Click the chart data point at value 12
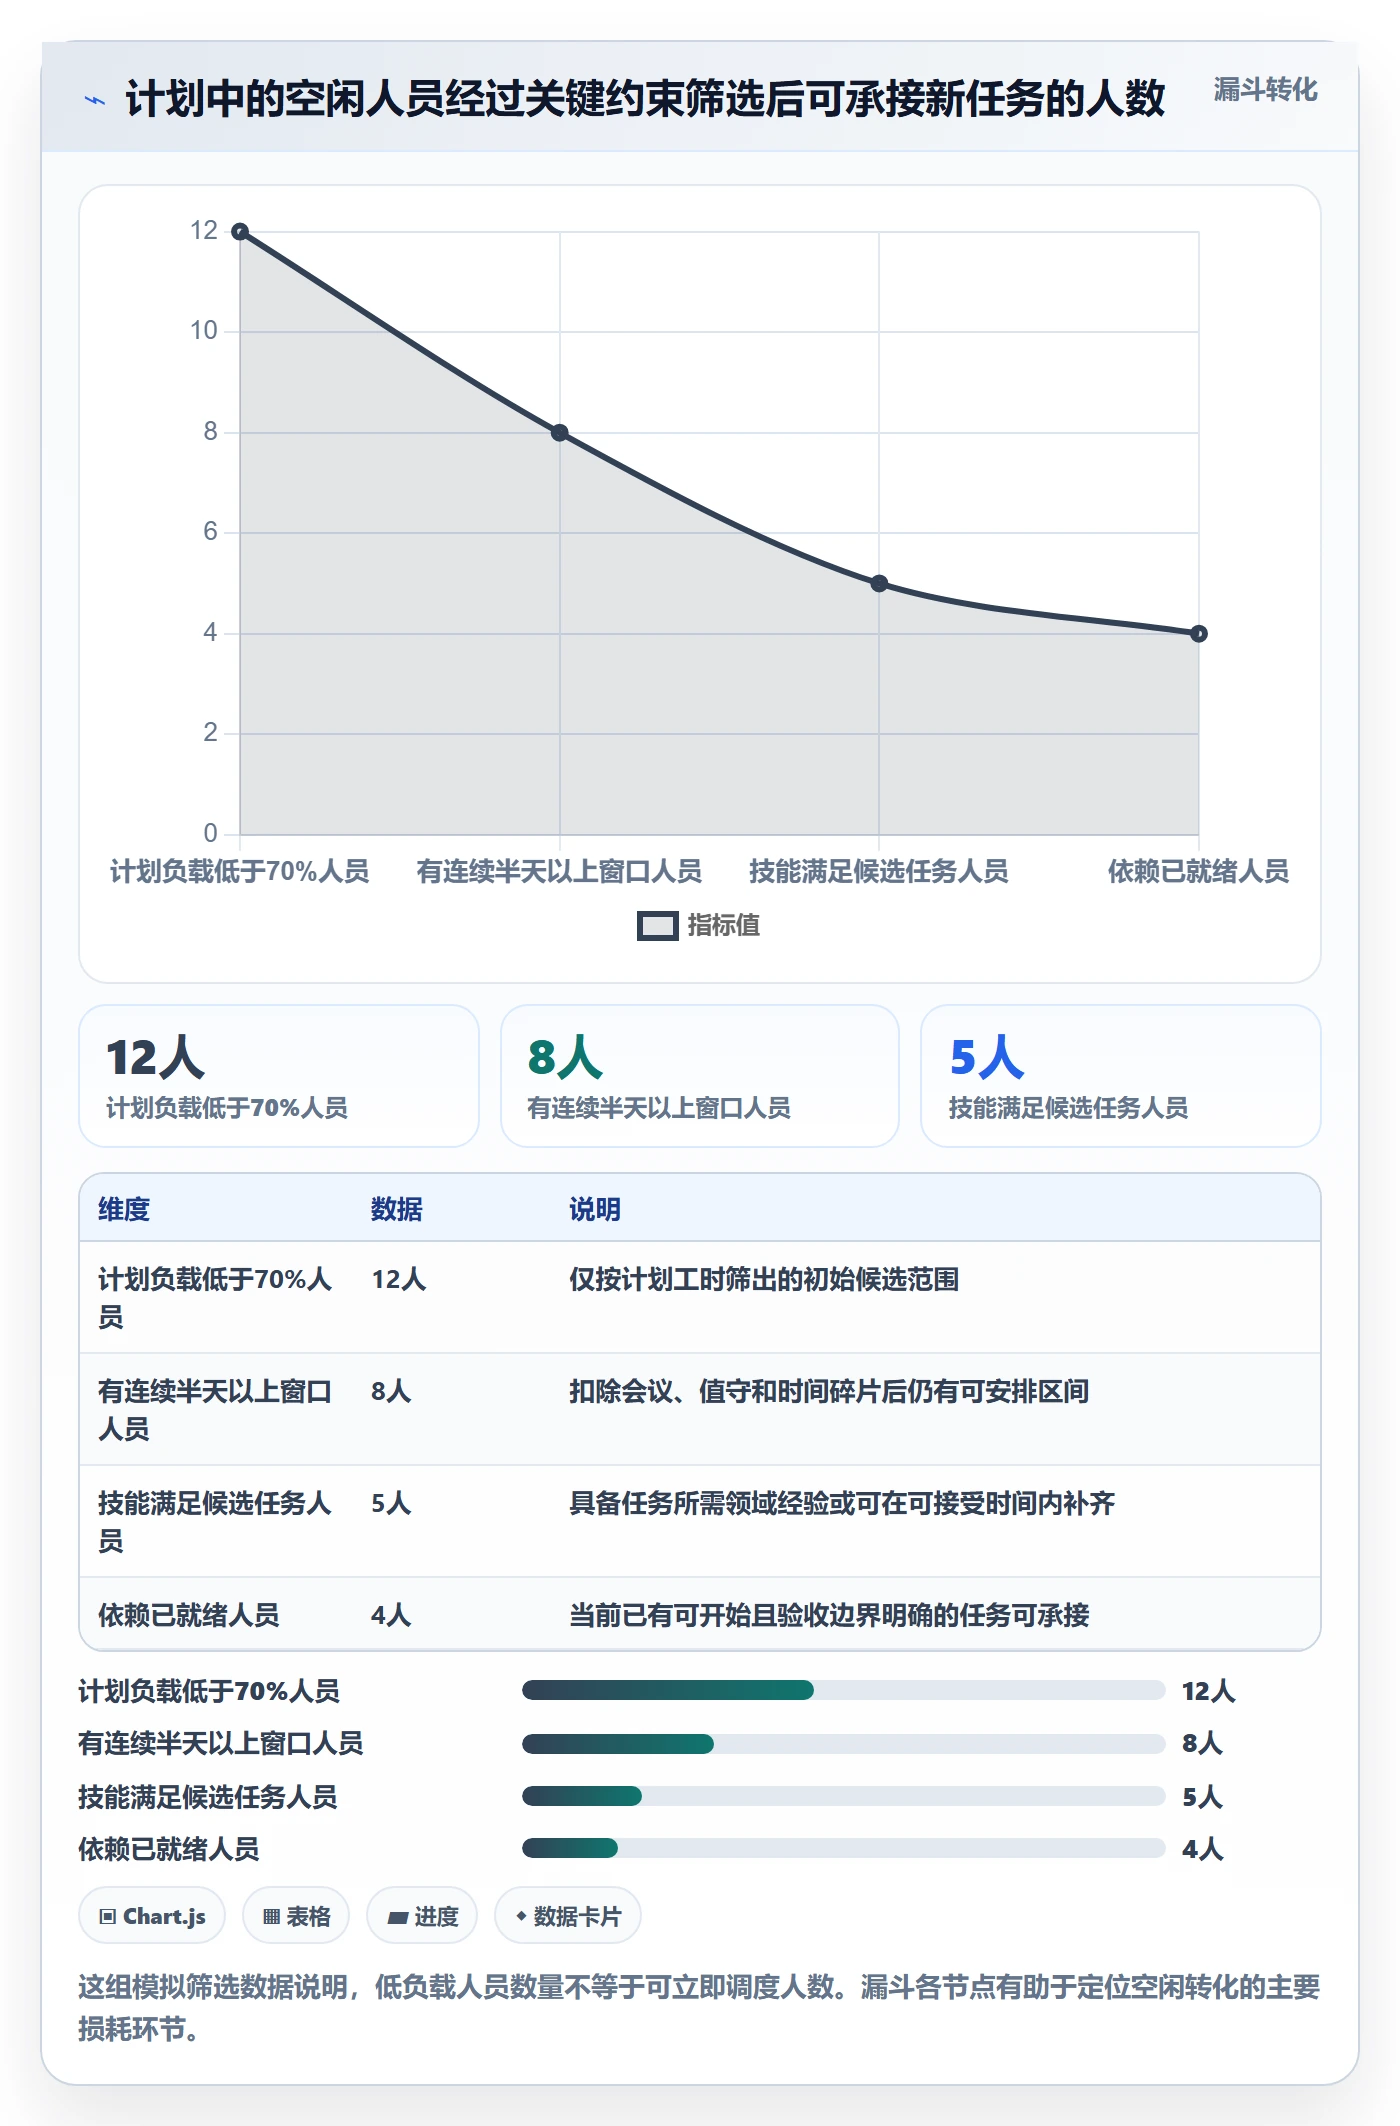The width and height of the screenshot is (1400, 2126). point(240,232)
